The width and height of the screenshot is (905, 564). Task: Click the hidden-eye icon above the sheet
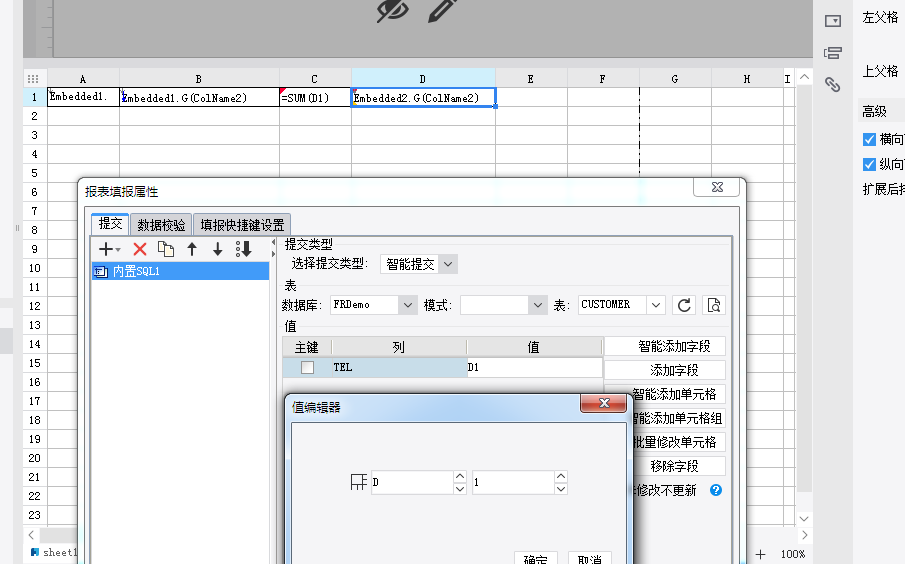tap(392, 9)
